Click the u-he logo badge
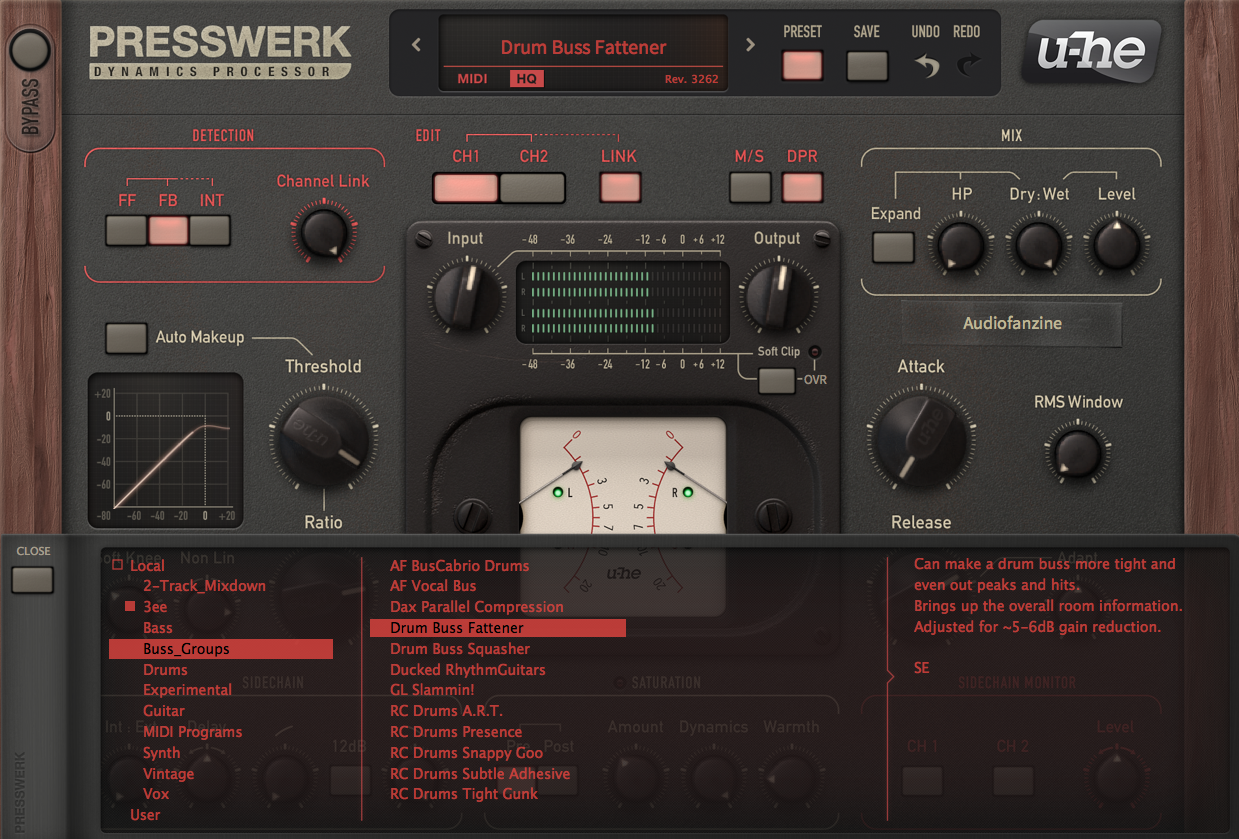Image resolution: width=1239 pixels, height=839 pixels. tap(1090, 49)
